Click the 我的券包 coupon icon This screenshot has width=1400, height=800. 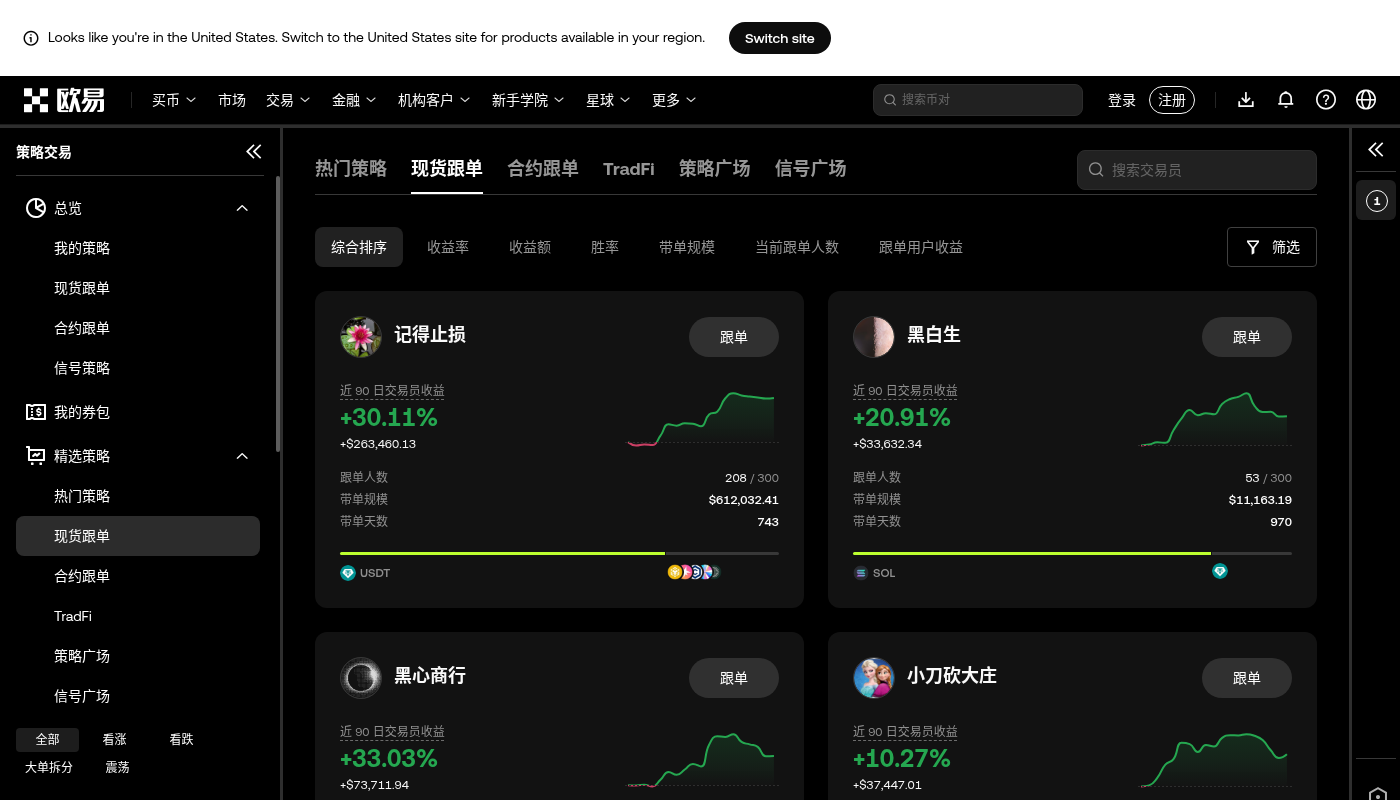click(36, 412)
